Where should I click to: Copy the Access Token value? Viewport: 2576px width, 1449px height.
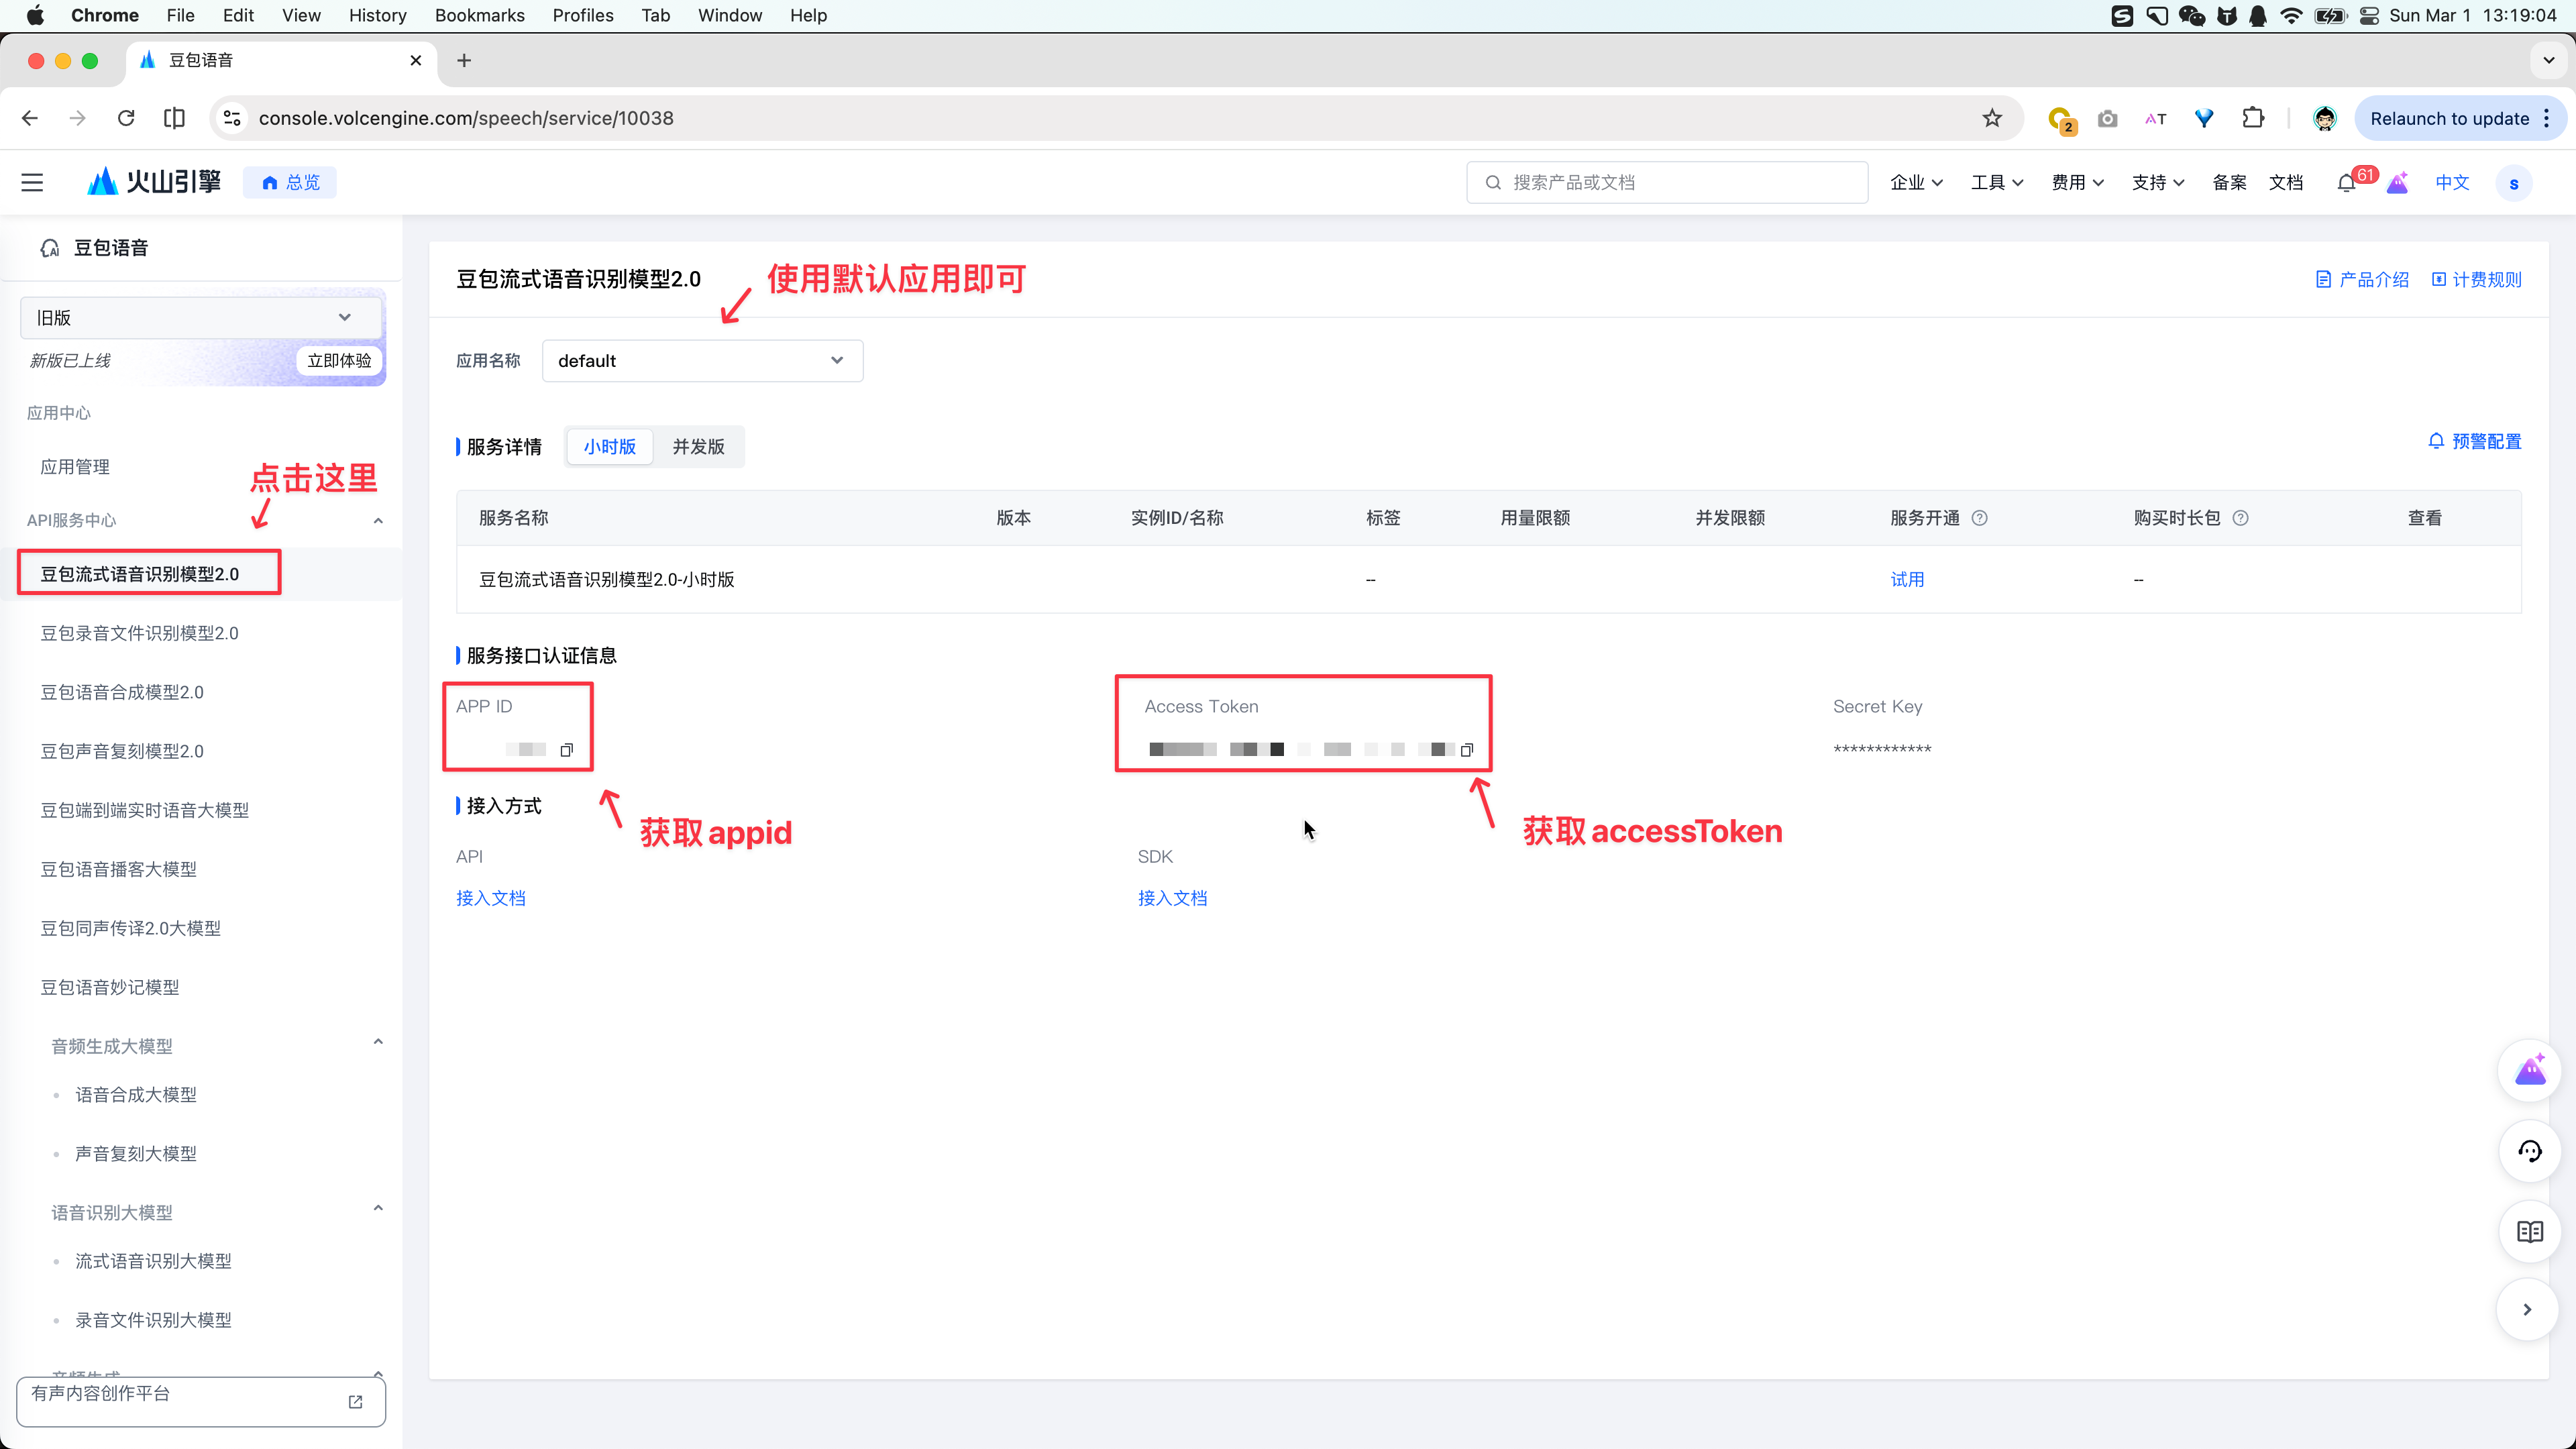tap(1468, 749)
